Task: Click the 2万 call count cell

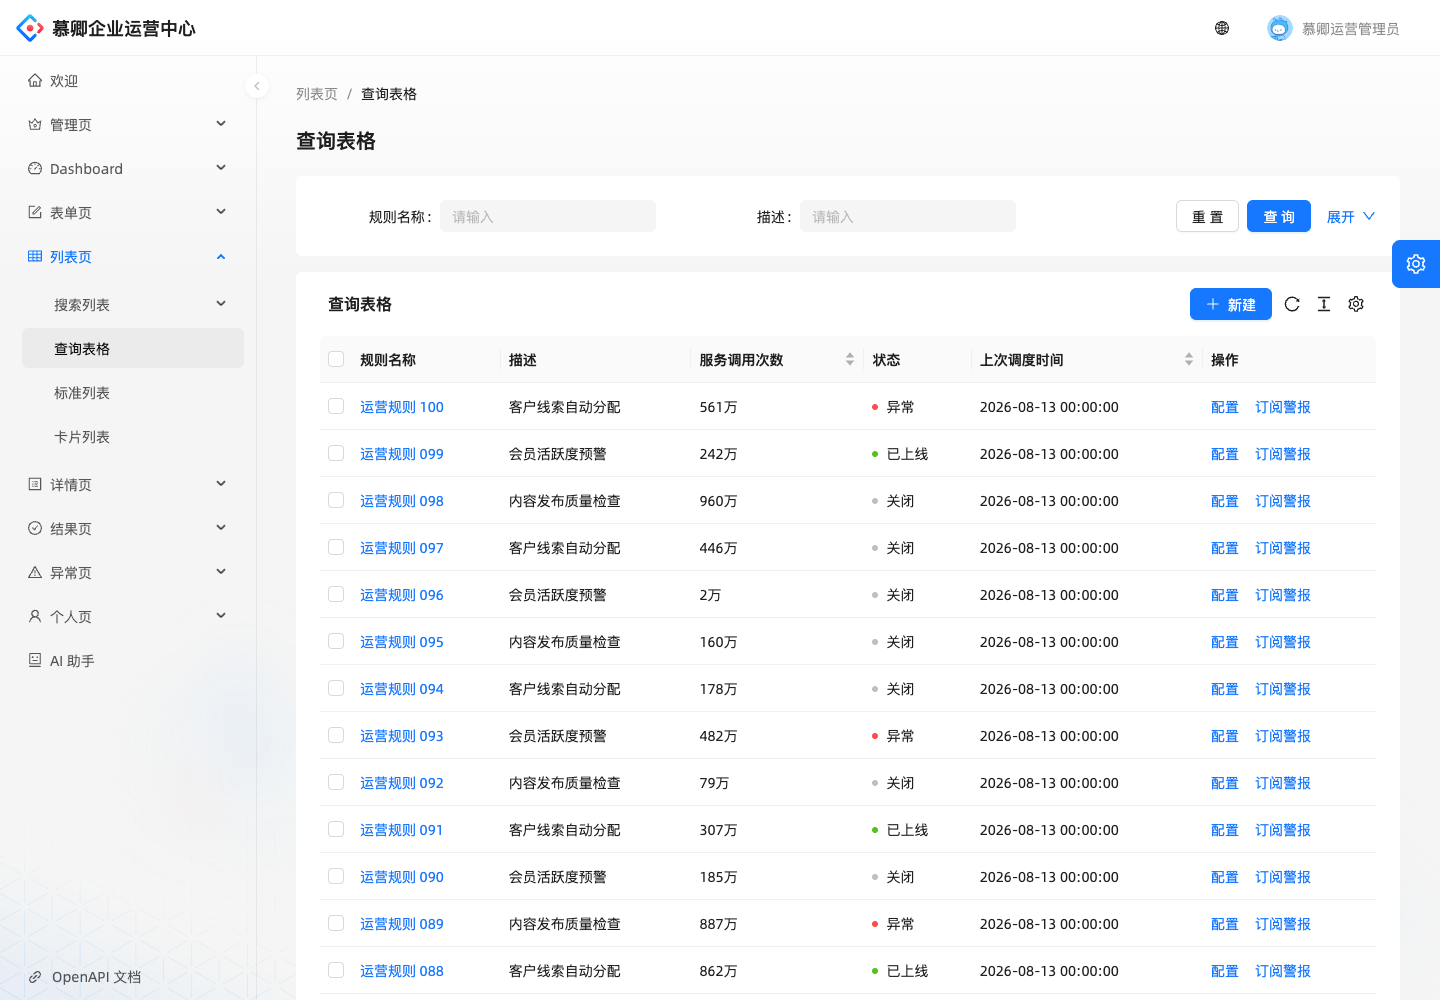Action: point(711,595)
